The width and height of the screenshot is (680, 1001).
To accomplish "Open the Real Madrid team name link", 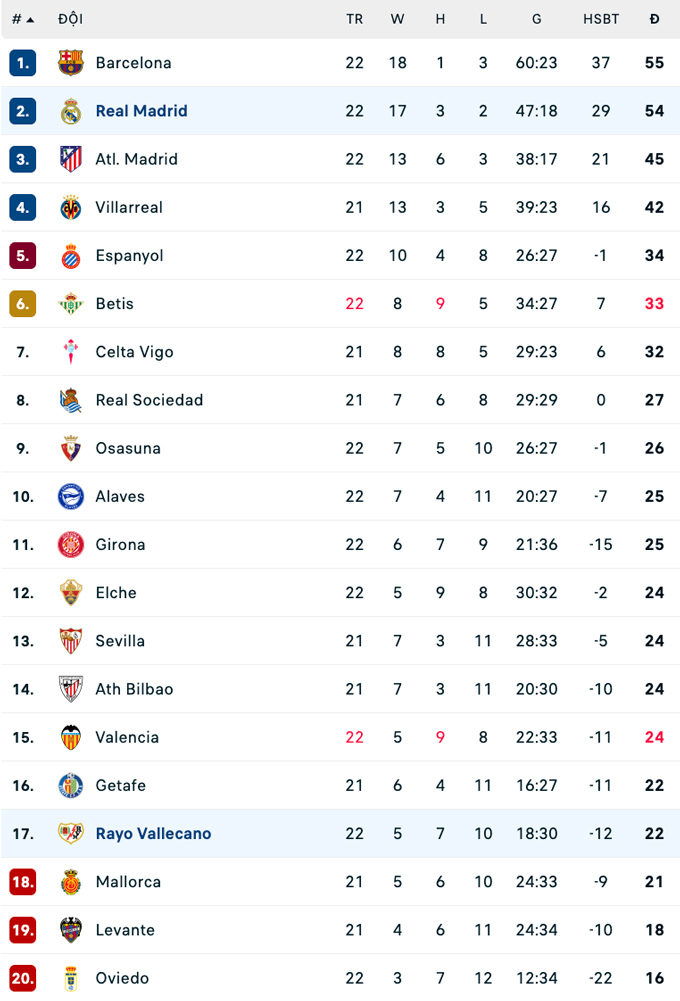I will click(x=141, y=111).
